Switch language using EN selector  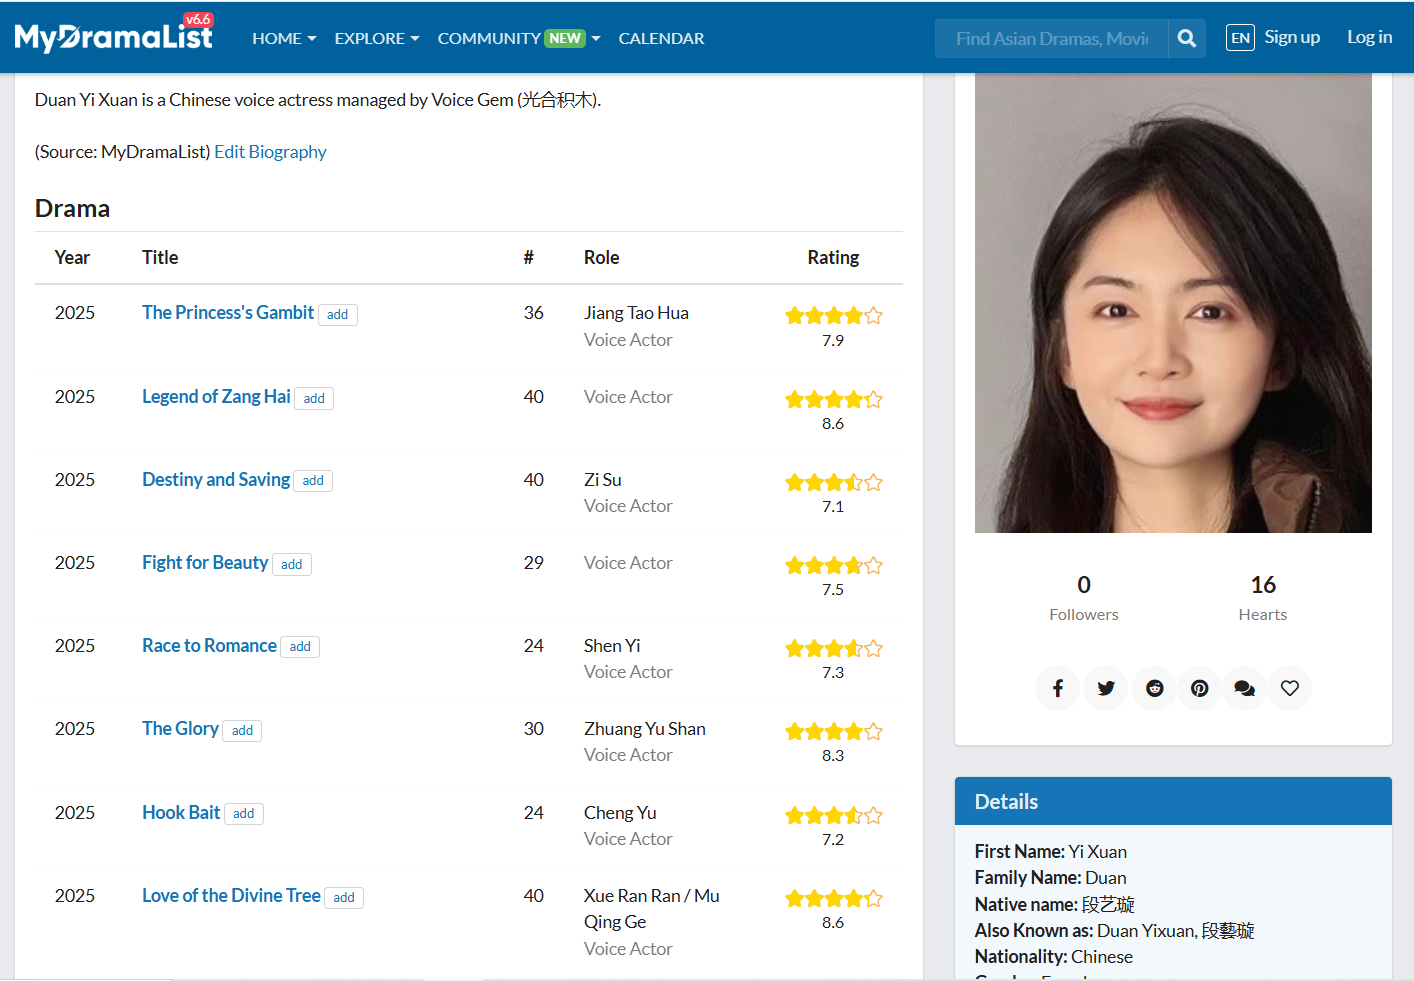point(1240,38)
